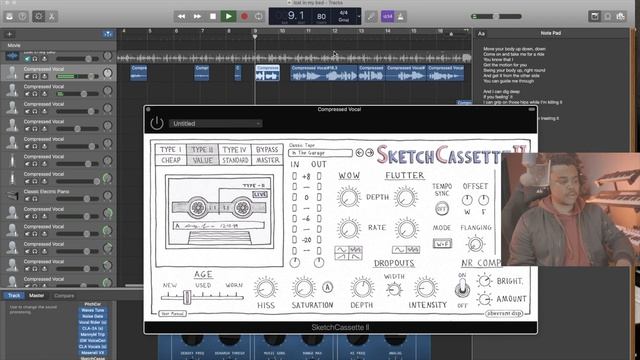Switch to the Track tab in Smart Controls

click(14, 296)
